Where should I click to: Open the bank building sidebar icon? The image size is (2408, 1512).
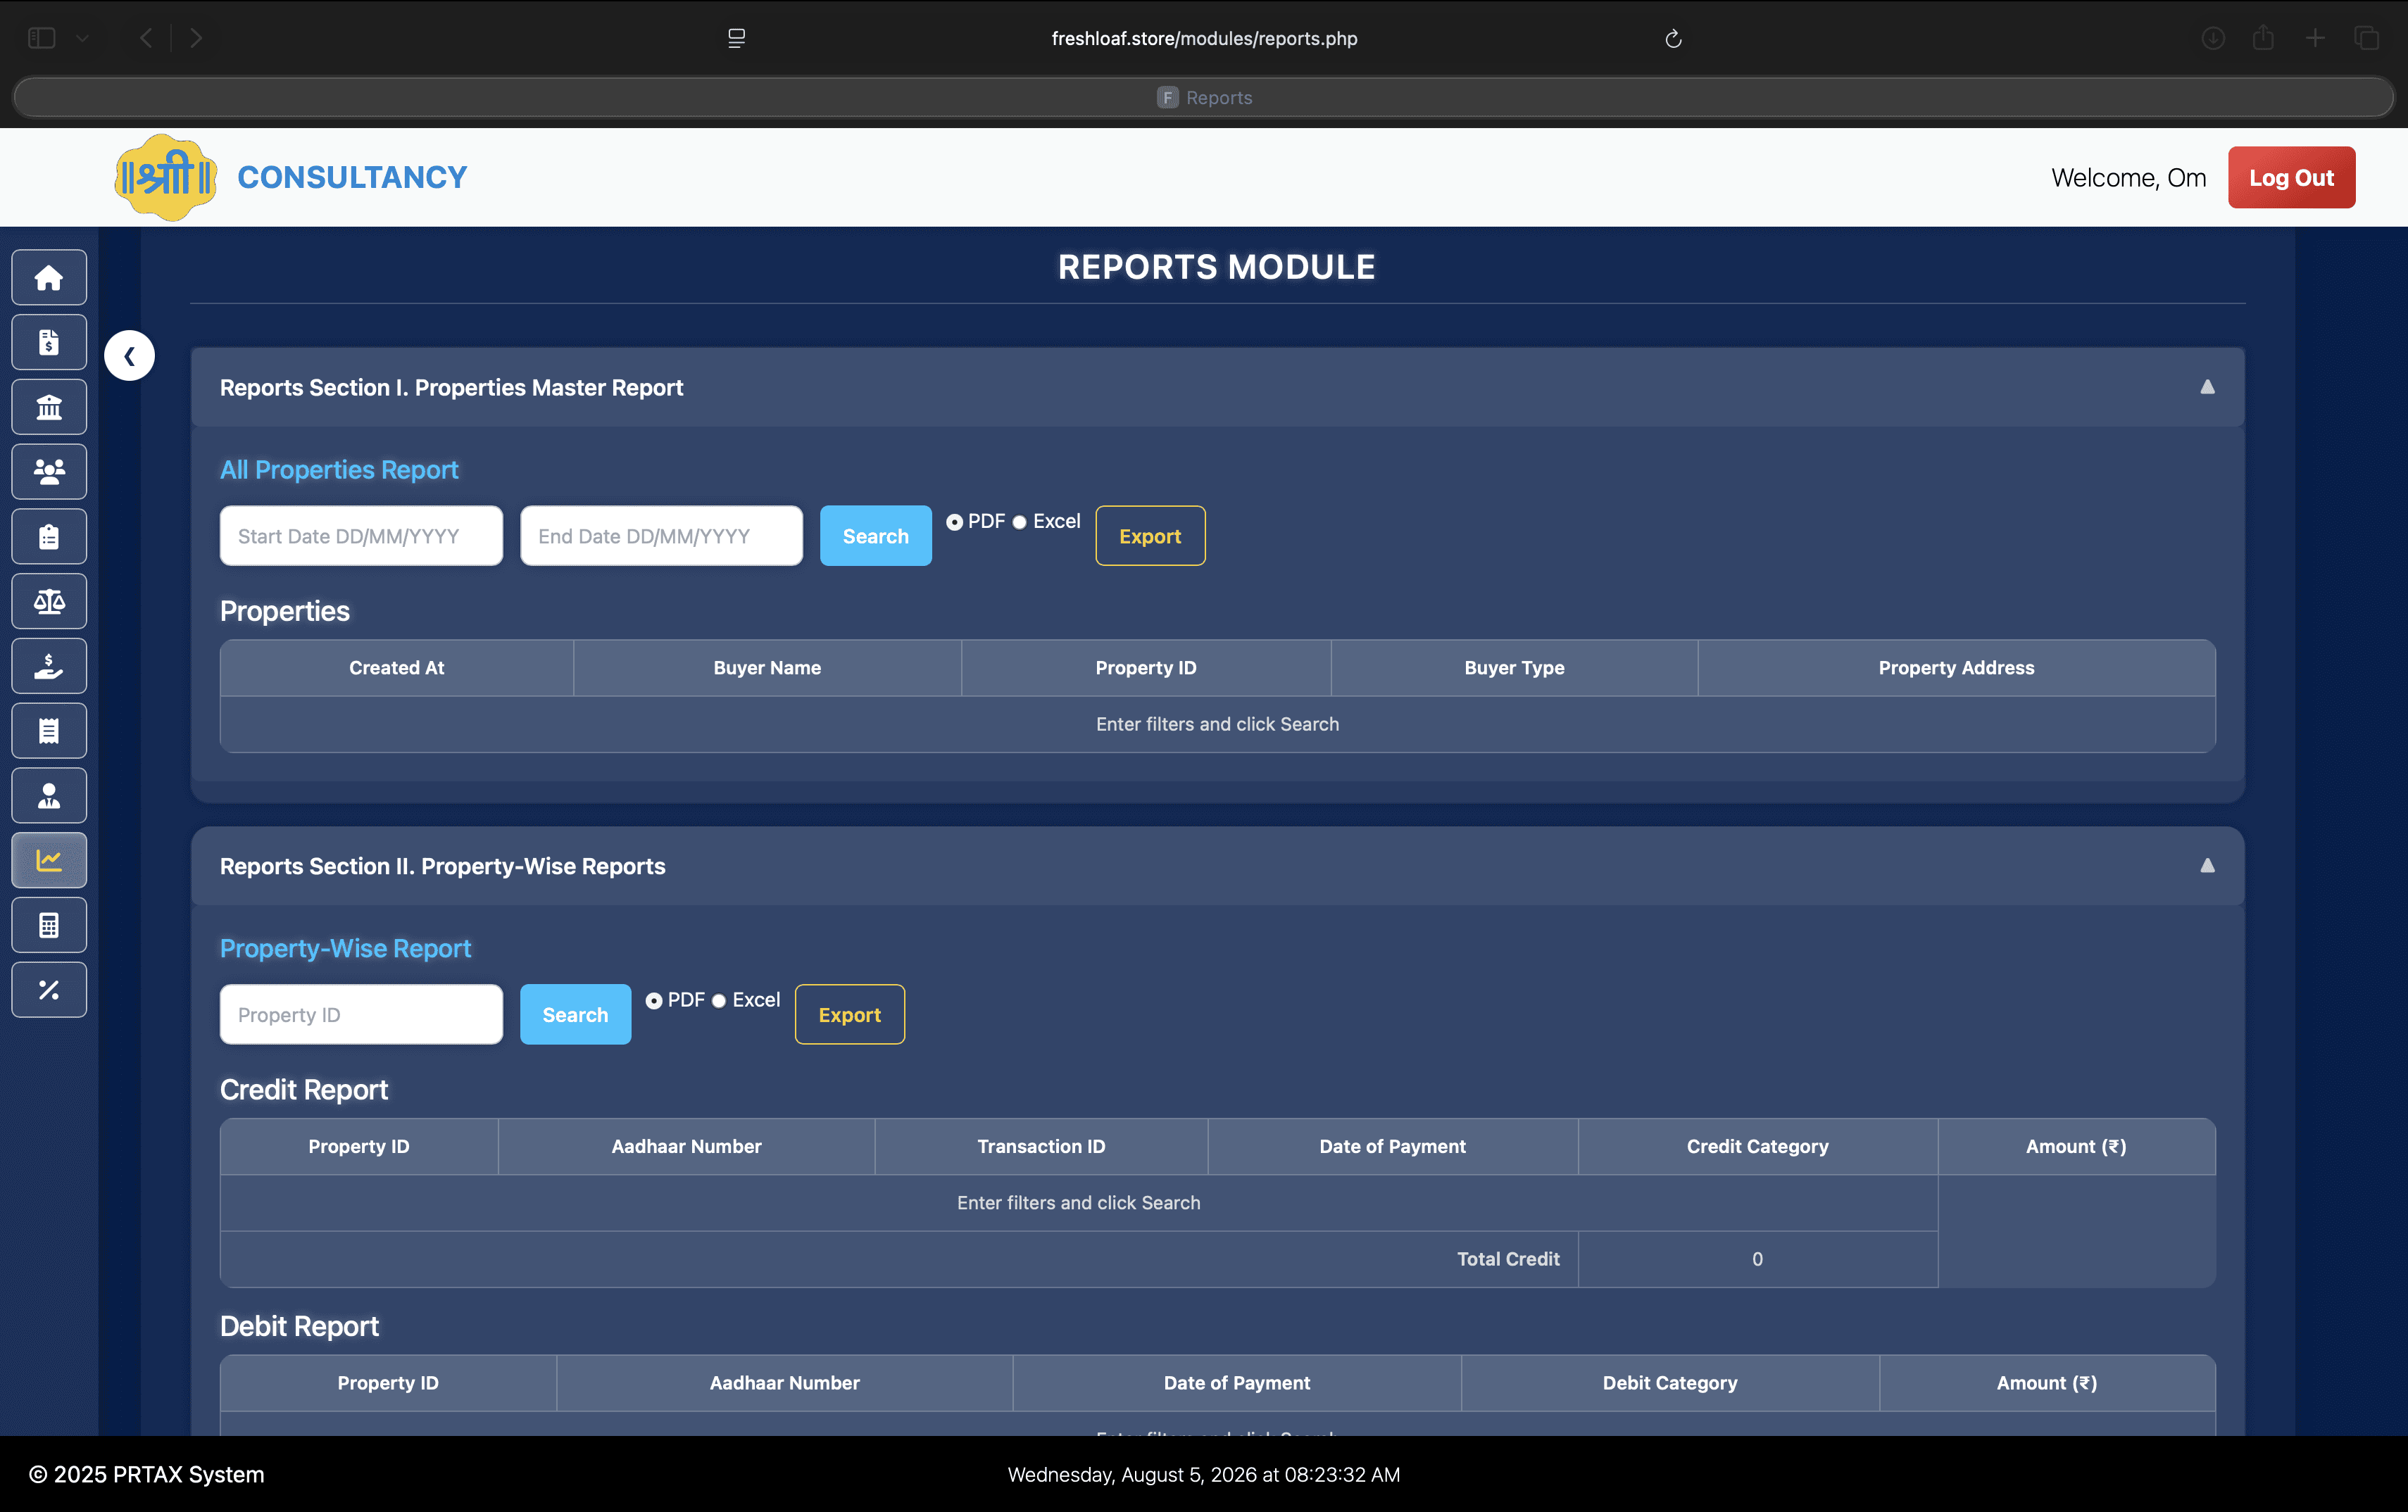[x=49, y=407]
